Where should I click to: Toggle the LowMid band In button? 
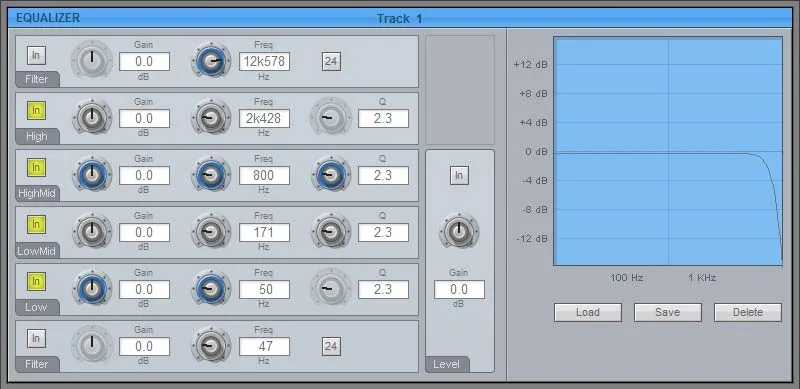point(36,225)
